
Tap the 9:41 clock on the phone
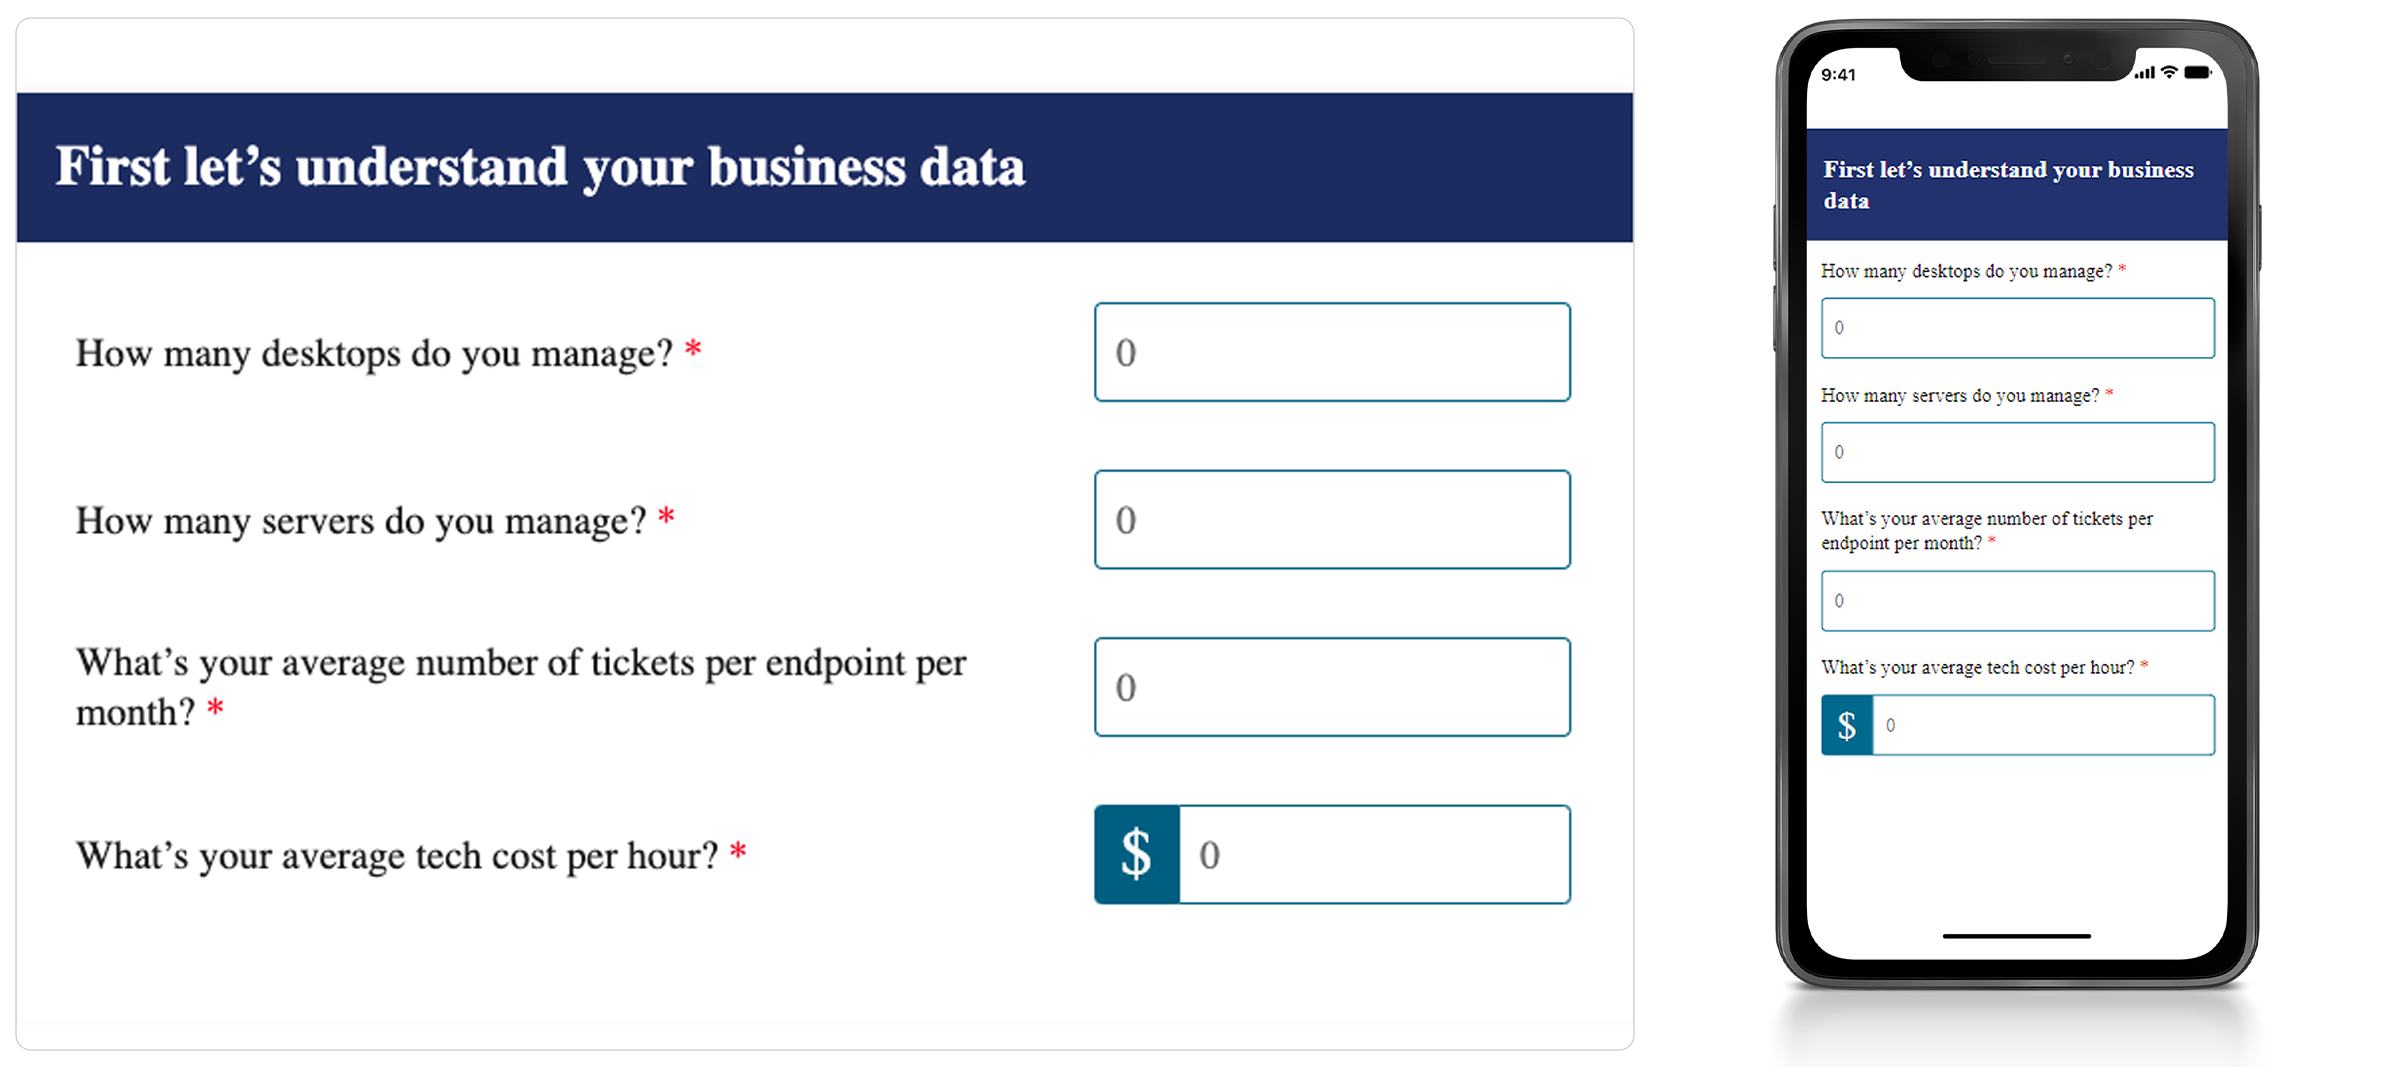point(1838,75)
